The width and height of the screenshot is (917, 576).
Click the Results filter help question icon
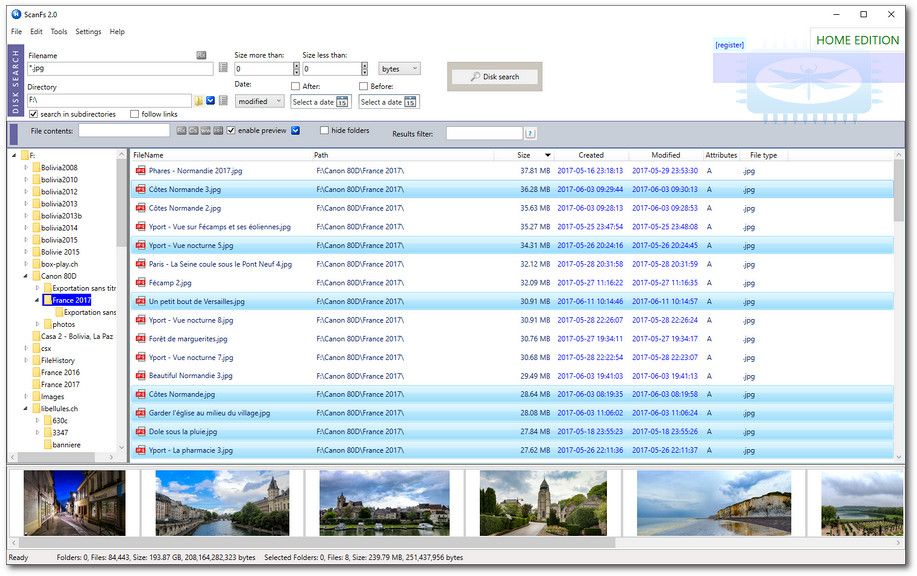(530, 133)
